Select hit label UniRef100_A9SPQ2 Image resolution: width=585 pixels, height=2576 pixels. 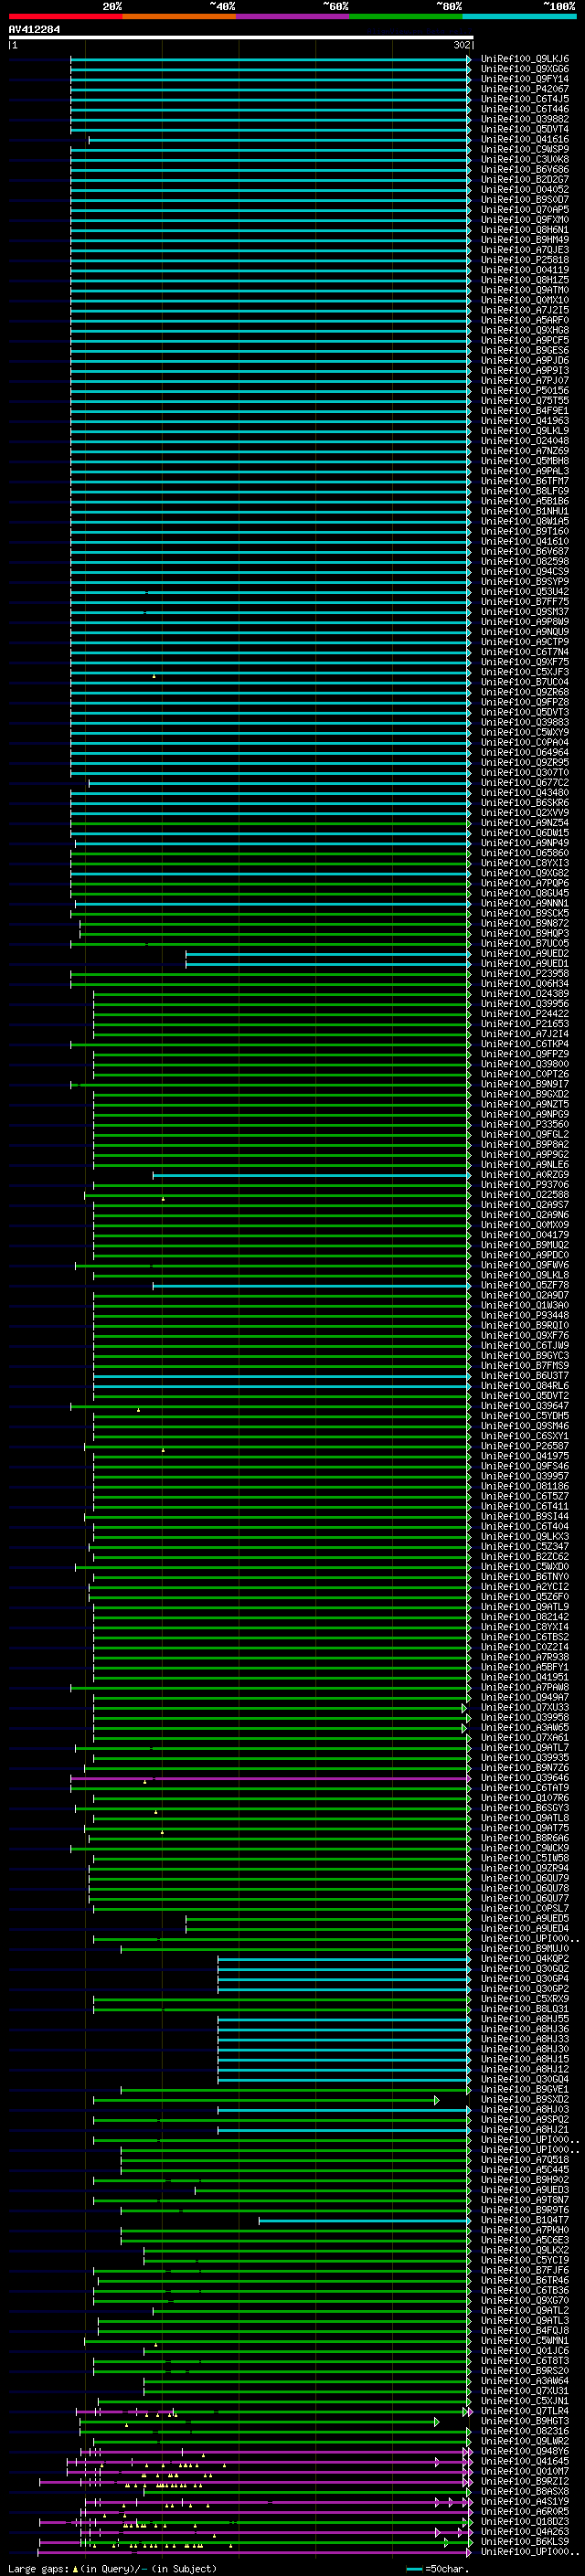[525, 2119]
